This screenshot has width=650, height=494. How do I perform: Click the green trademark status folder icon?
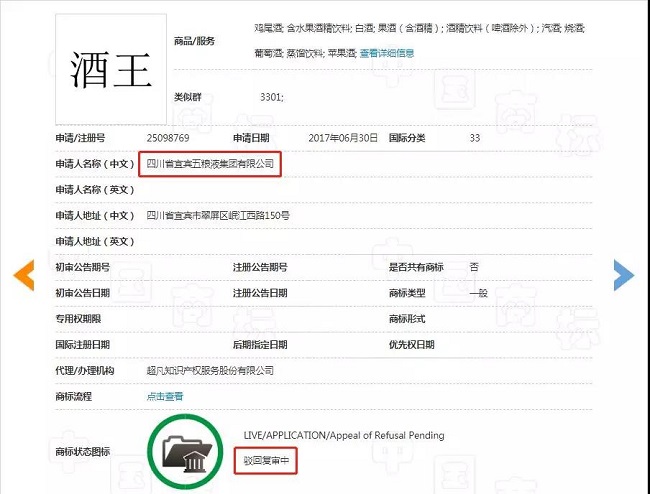(185, 451)
